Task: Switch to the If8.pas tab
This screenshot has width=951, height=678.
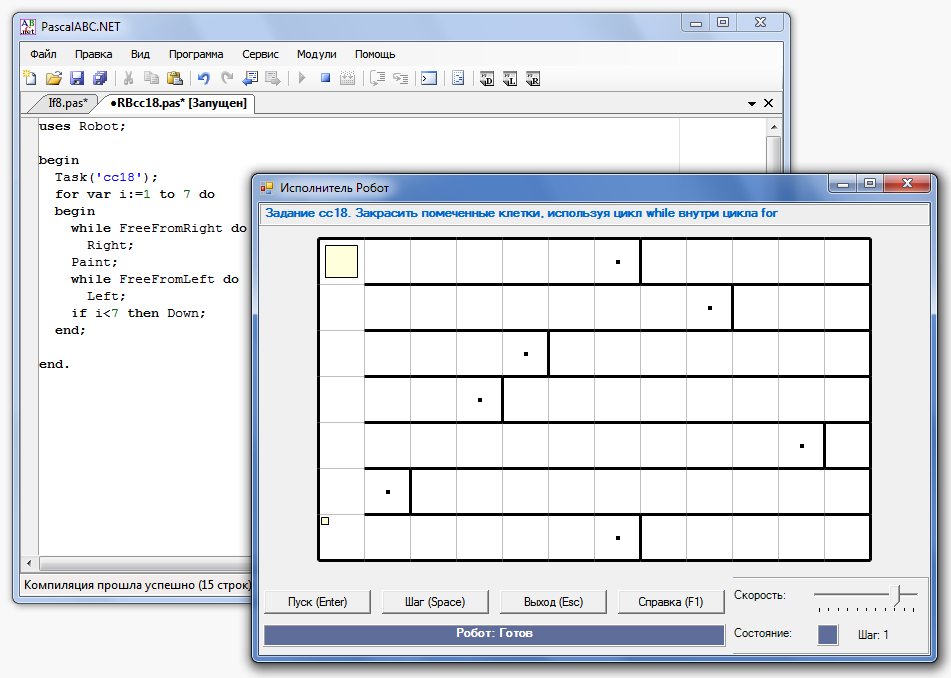Action: (x=68, y=103)
